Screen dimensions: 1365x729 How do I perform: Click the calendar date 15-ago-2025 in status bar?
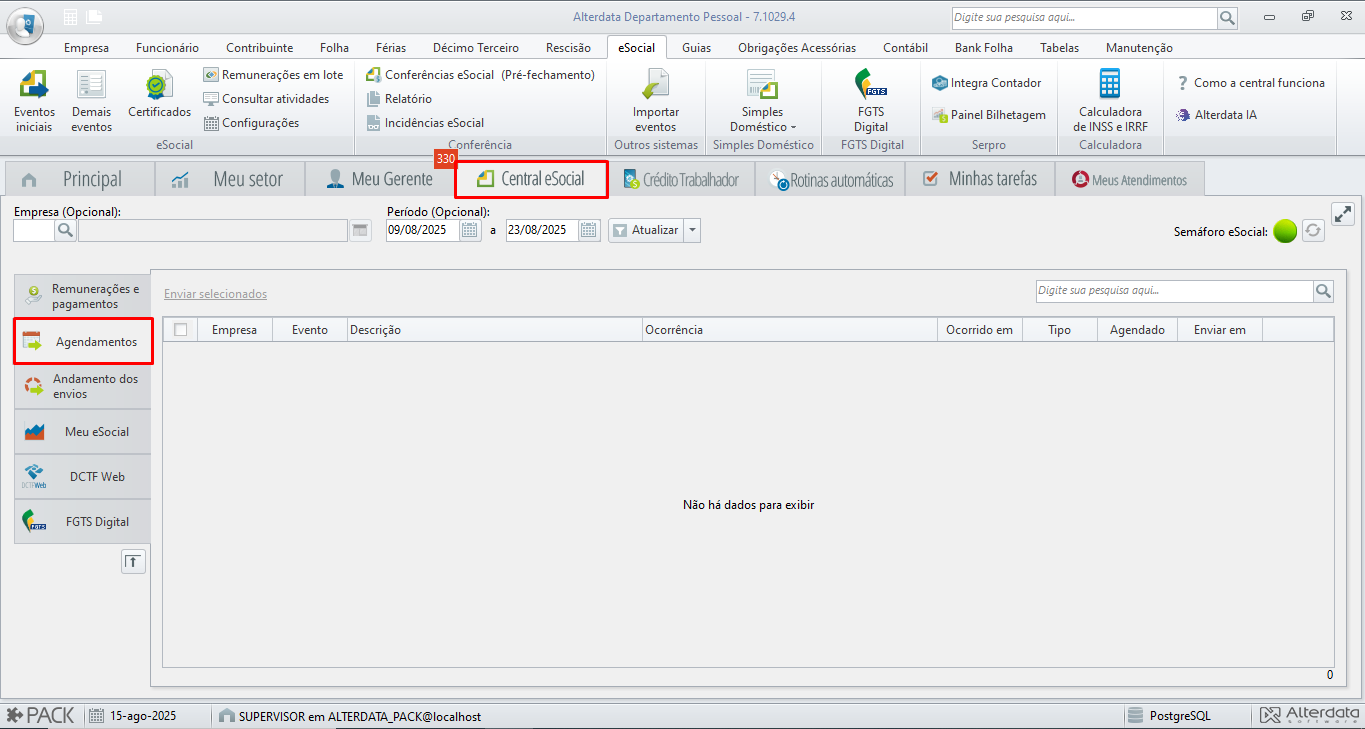click(133, 716)
